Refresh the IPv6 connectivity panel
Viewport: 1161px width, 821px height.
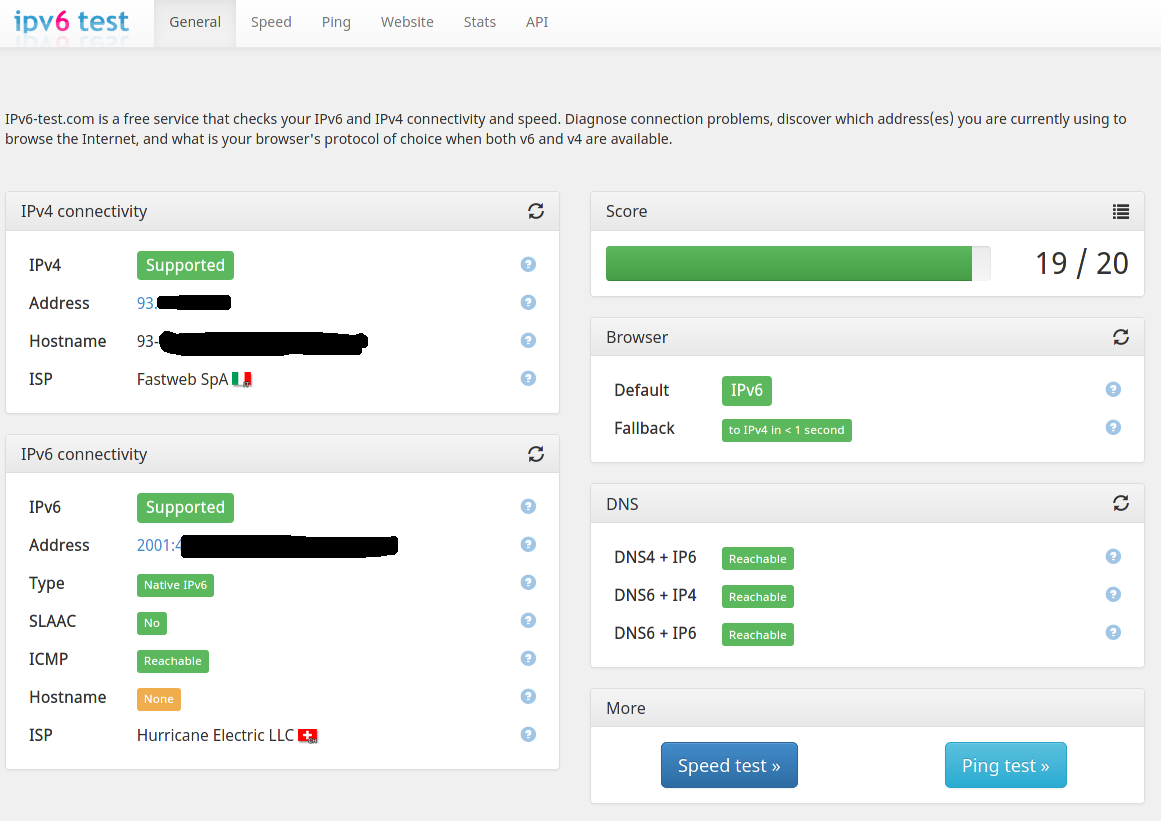pyautogui.click(x=536, y=454)
